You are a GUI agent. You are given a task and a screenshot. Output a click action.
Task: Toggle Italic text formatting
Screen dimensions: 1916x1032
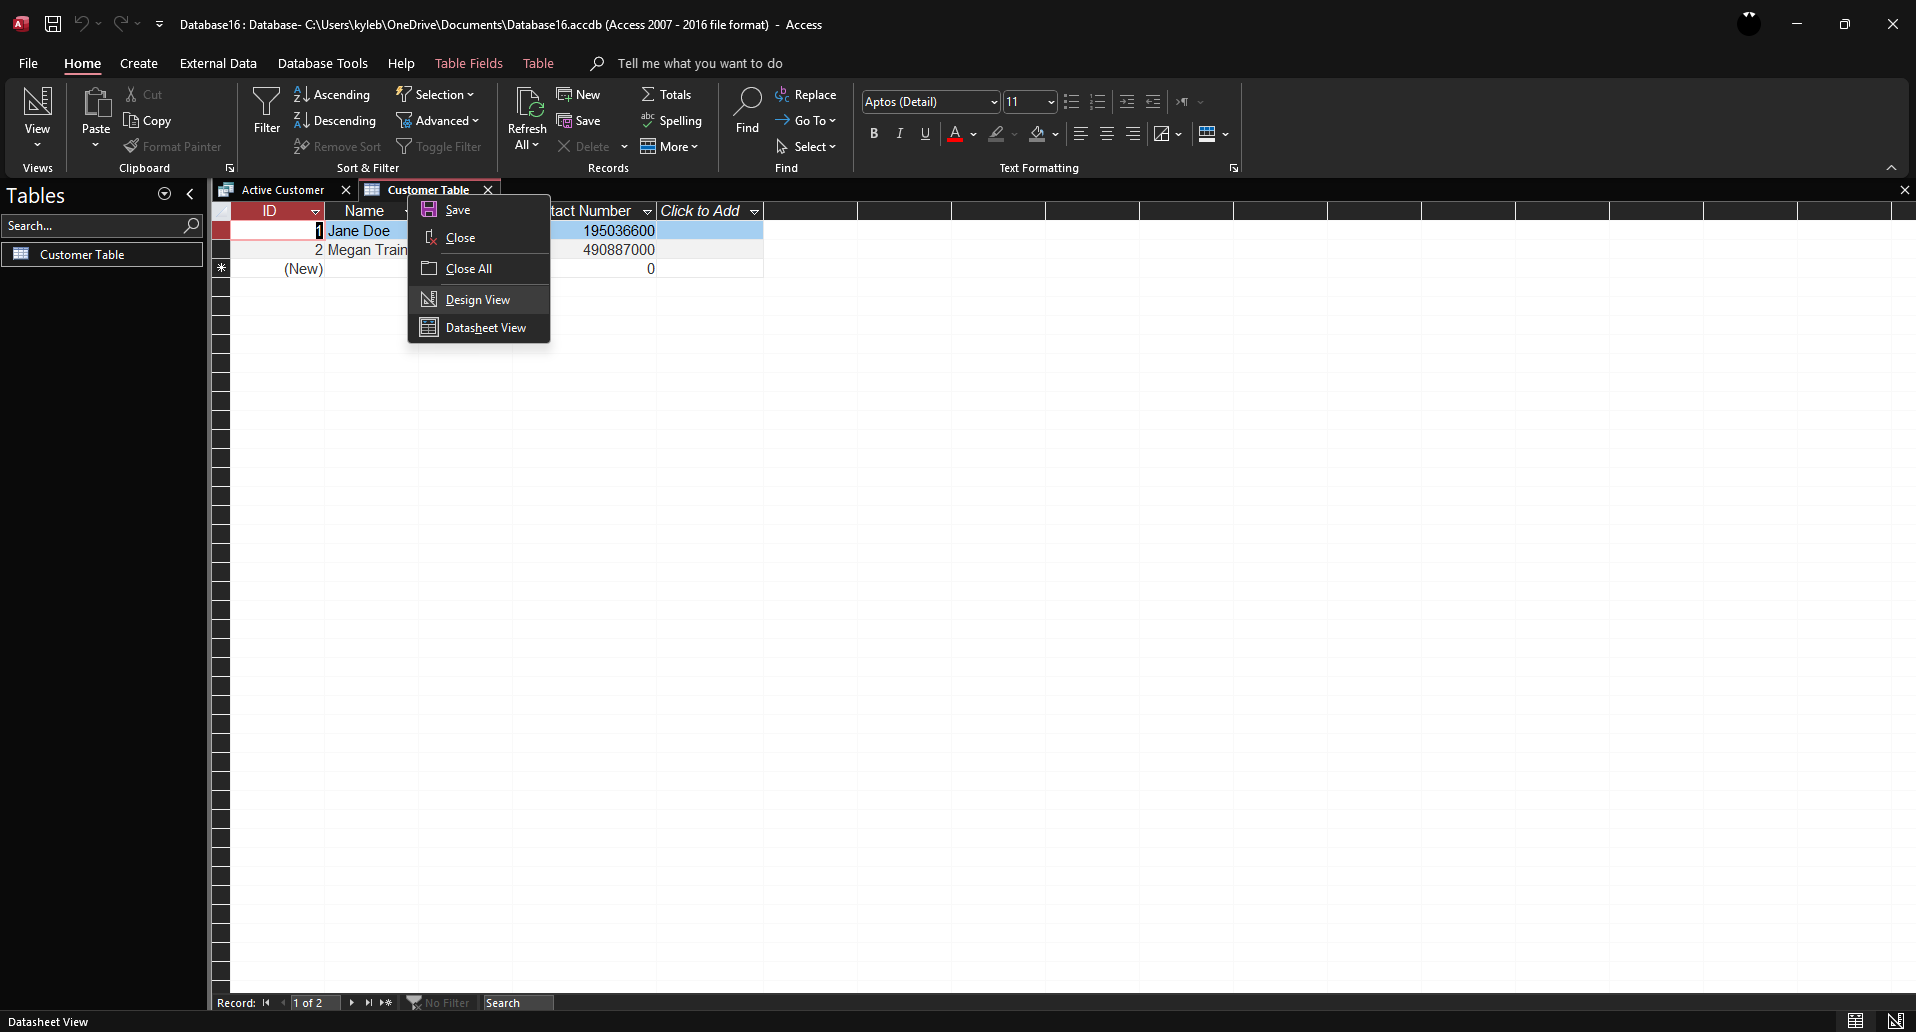[x=900, y=134]
